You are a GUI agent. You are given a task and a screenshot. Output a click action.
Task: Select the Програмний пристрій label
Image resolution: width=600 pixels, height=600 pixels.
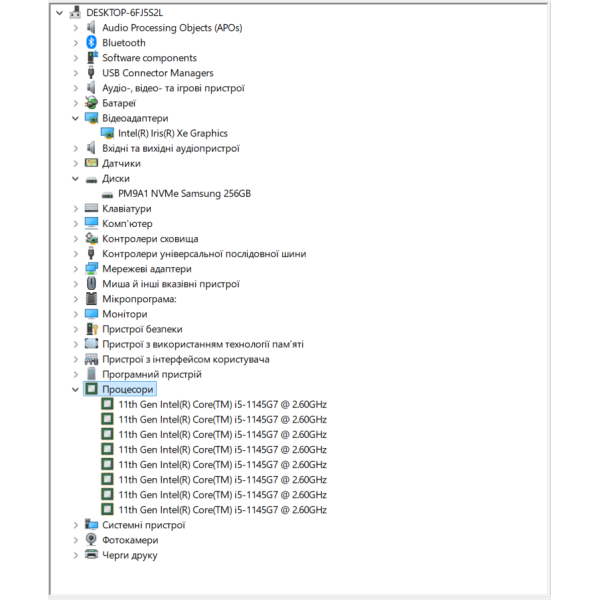(152, 375)
